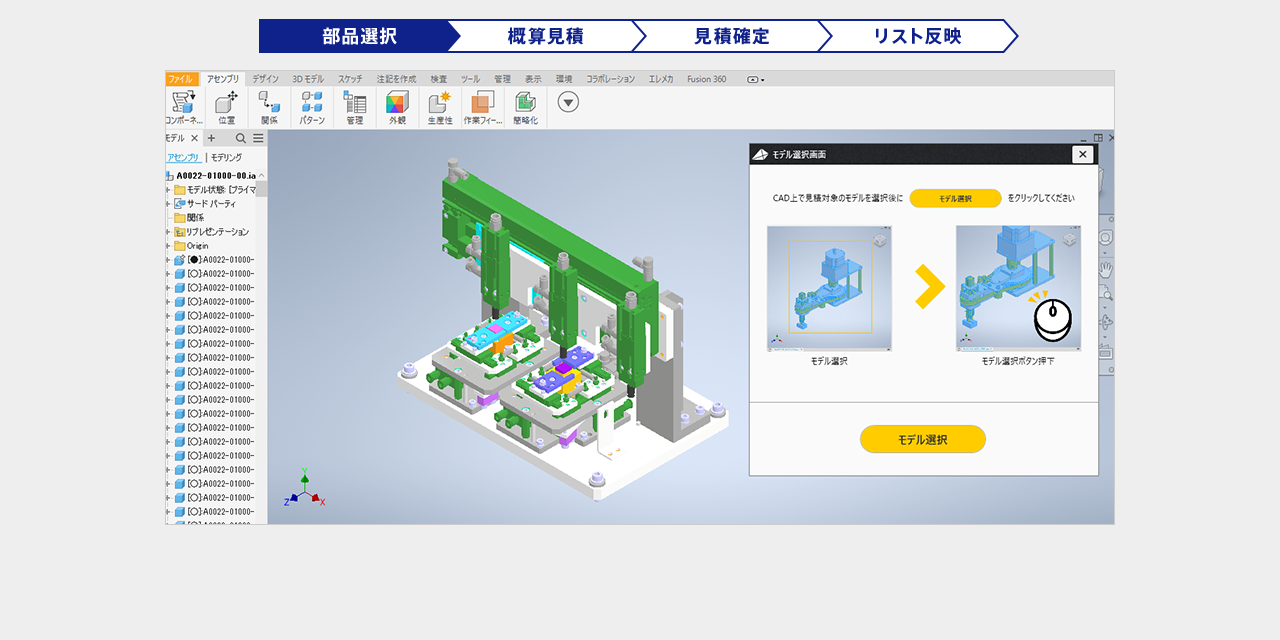Screen dimensions: 1280x640
Task: Close the モデル選択画面 dialog
Action: [x=1082, y=154]
